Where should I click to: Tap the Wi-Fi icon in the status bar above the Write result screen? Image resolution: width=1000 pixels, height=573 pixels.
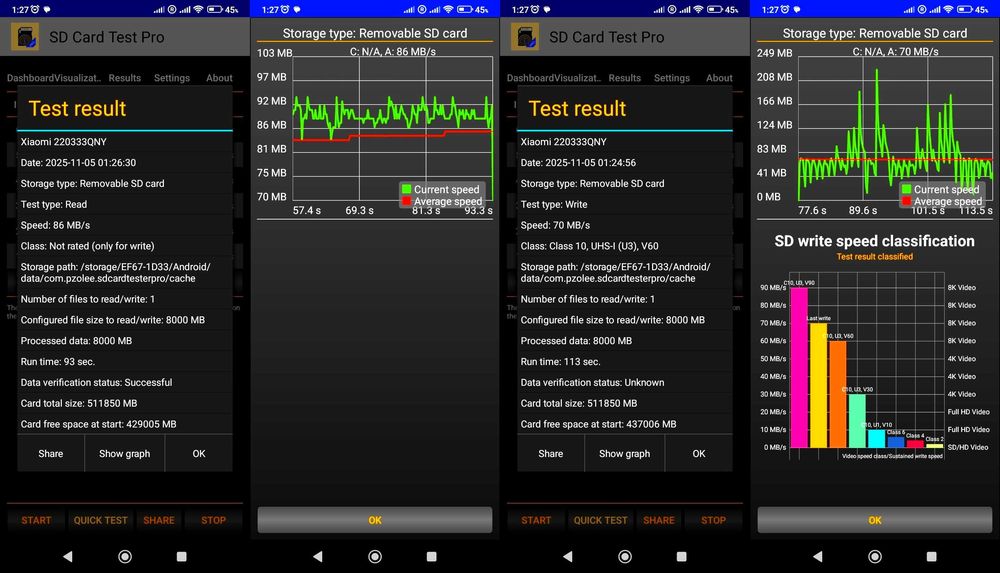(x=698, y=9)
